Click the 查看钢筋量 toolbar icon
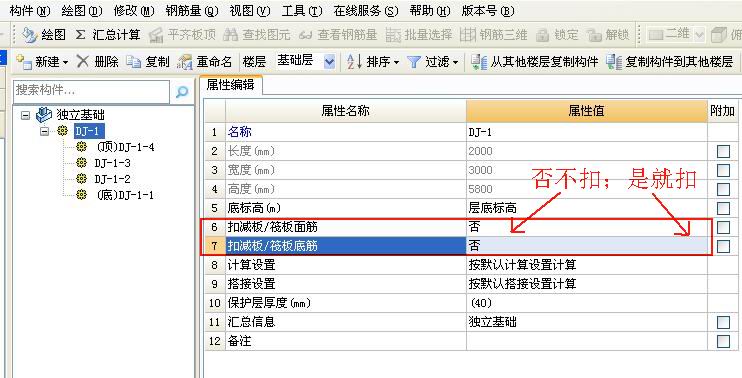This screenshot has height=378, width=742. coord(306,35)
